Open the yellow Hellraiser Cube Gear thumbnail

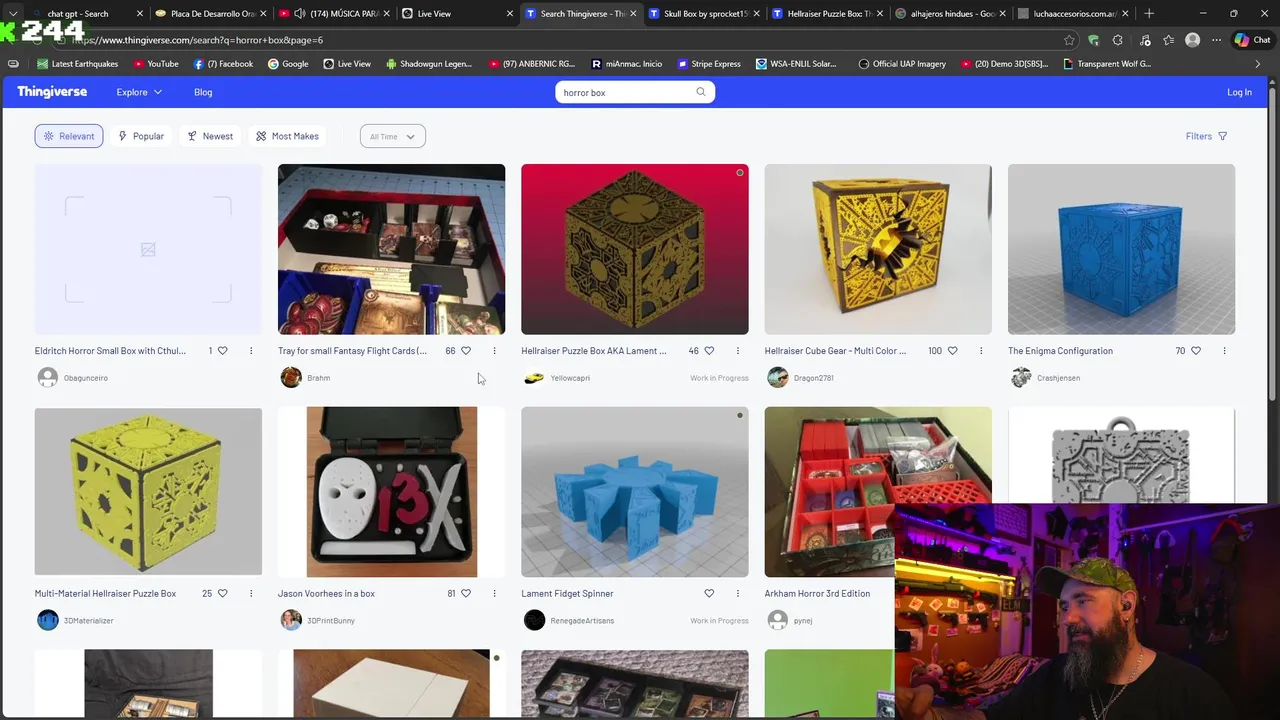coord(878,249)
